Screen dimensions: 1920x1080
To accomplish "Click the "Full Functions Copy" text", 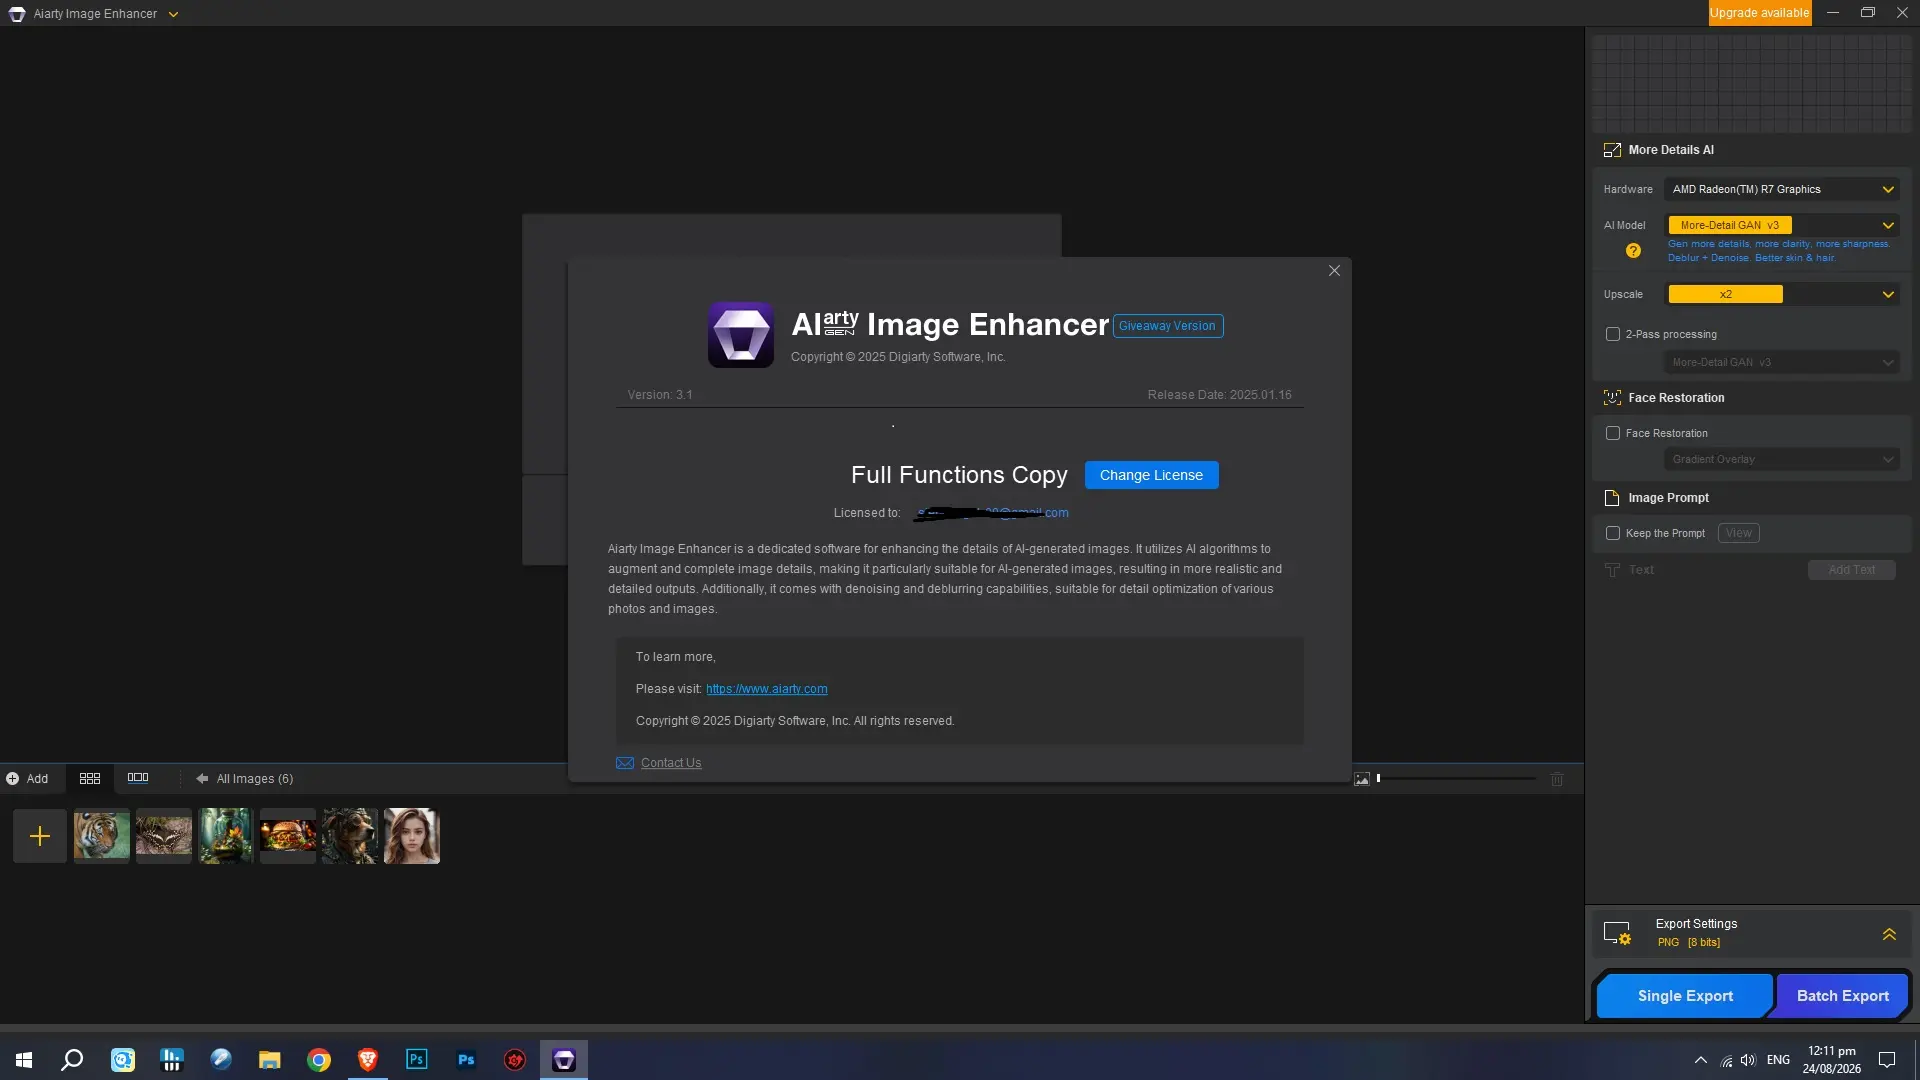I will (x=959, y=475).
